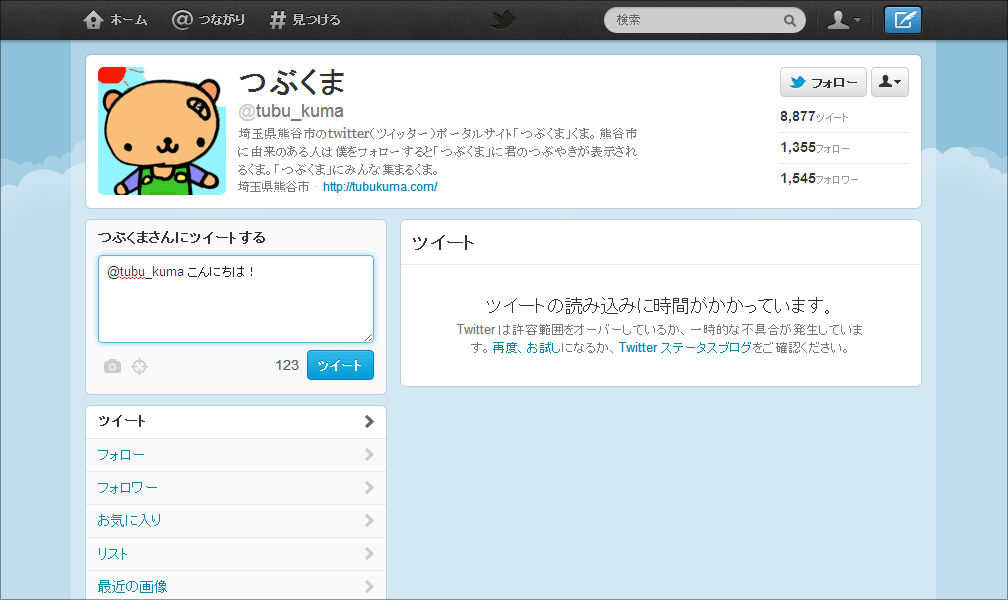Follow つぶくま with the フォロー button
1008x600 pixels.
(823, 82)
